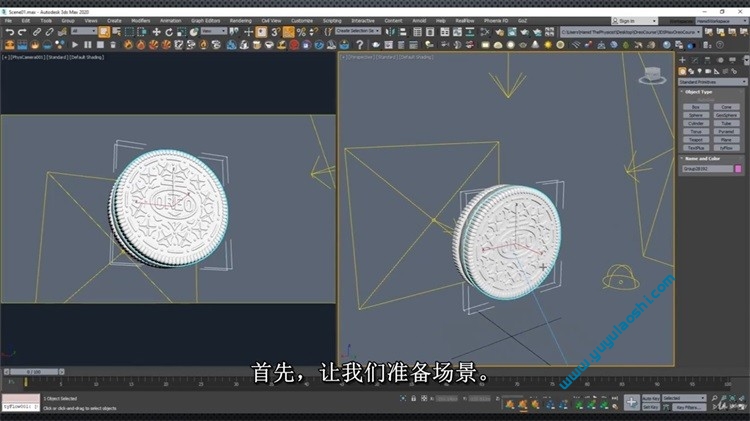Activate the Select and Move tool
Image resolution: width=750 pixels, height=421 pixels.
tap(156, 32)
